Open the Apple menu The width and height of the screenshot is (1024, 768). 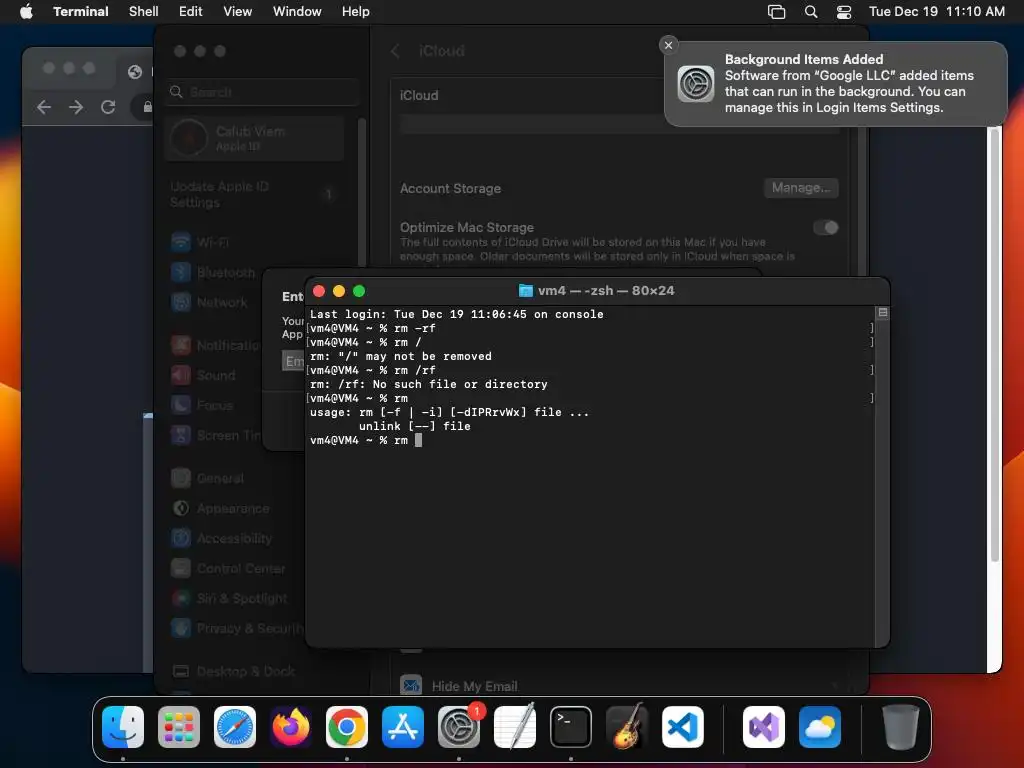[26, 11]
